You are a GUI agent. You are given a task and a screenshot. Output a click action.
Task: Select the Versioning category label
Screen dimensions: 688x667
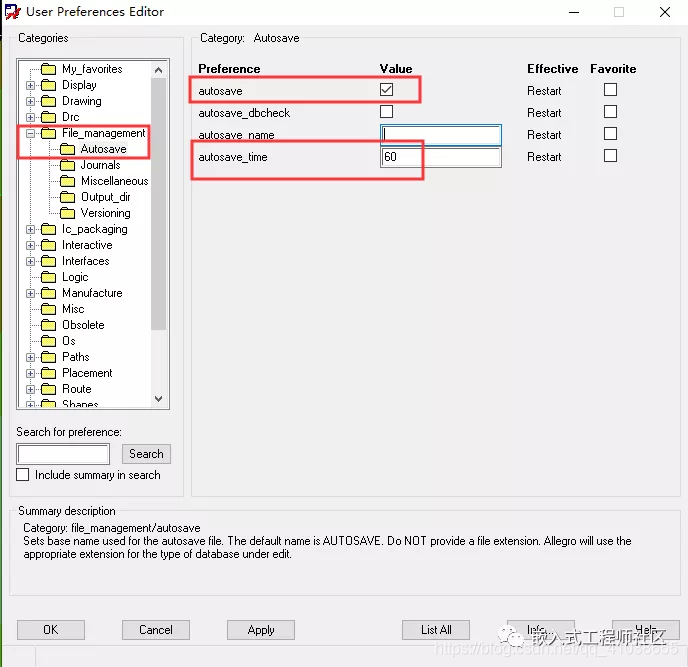click(106, 213)
